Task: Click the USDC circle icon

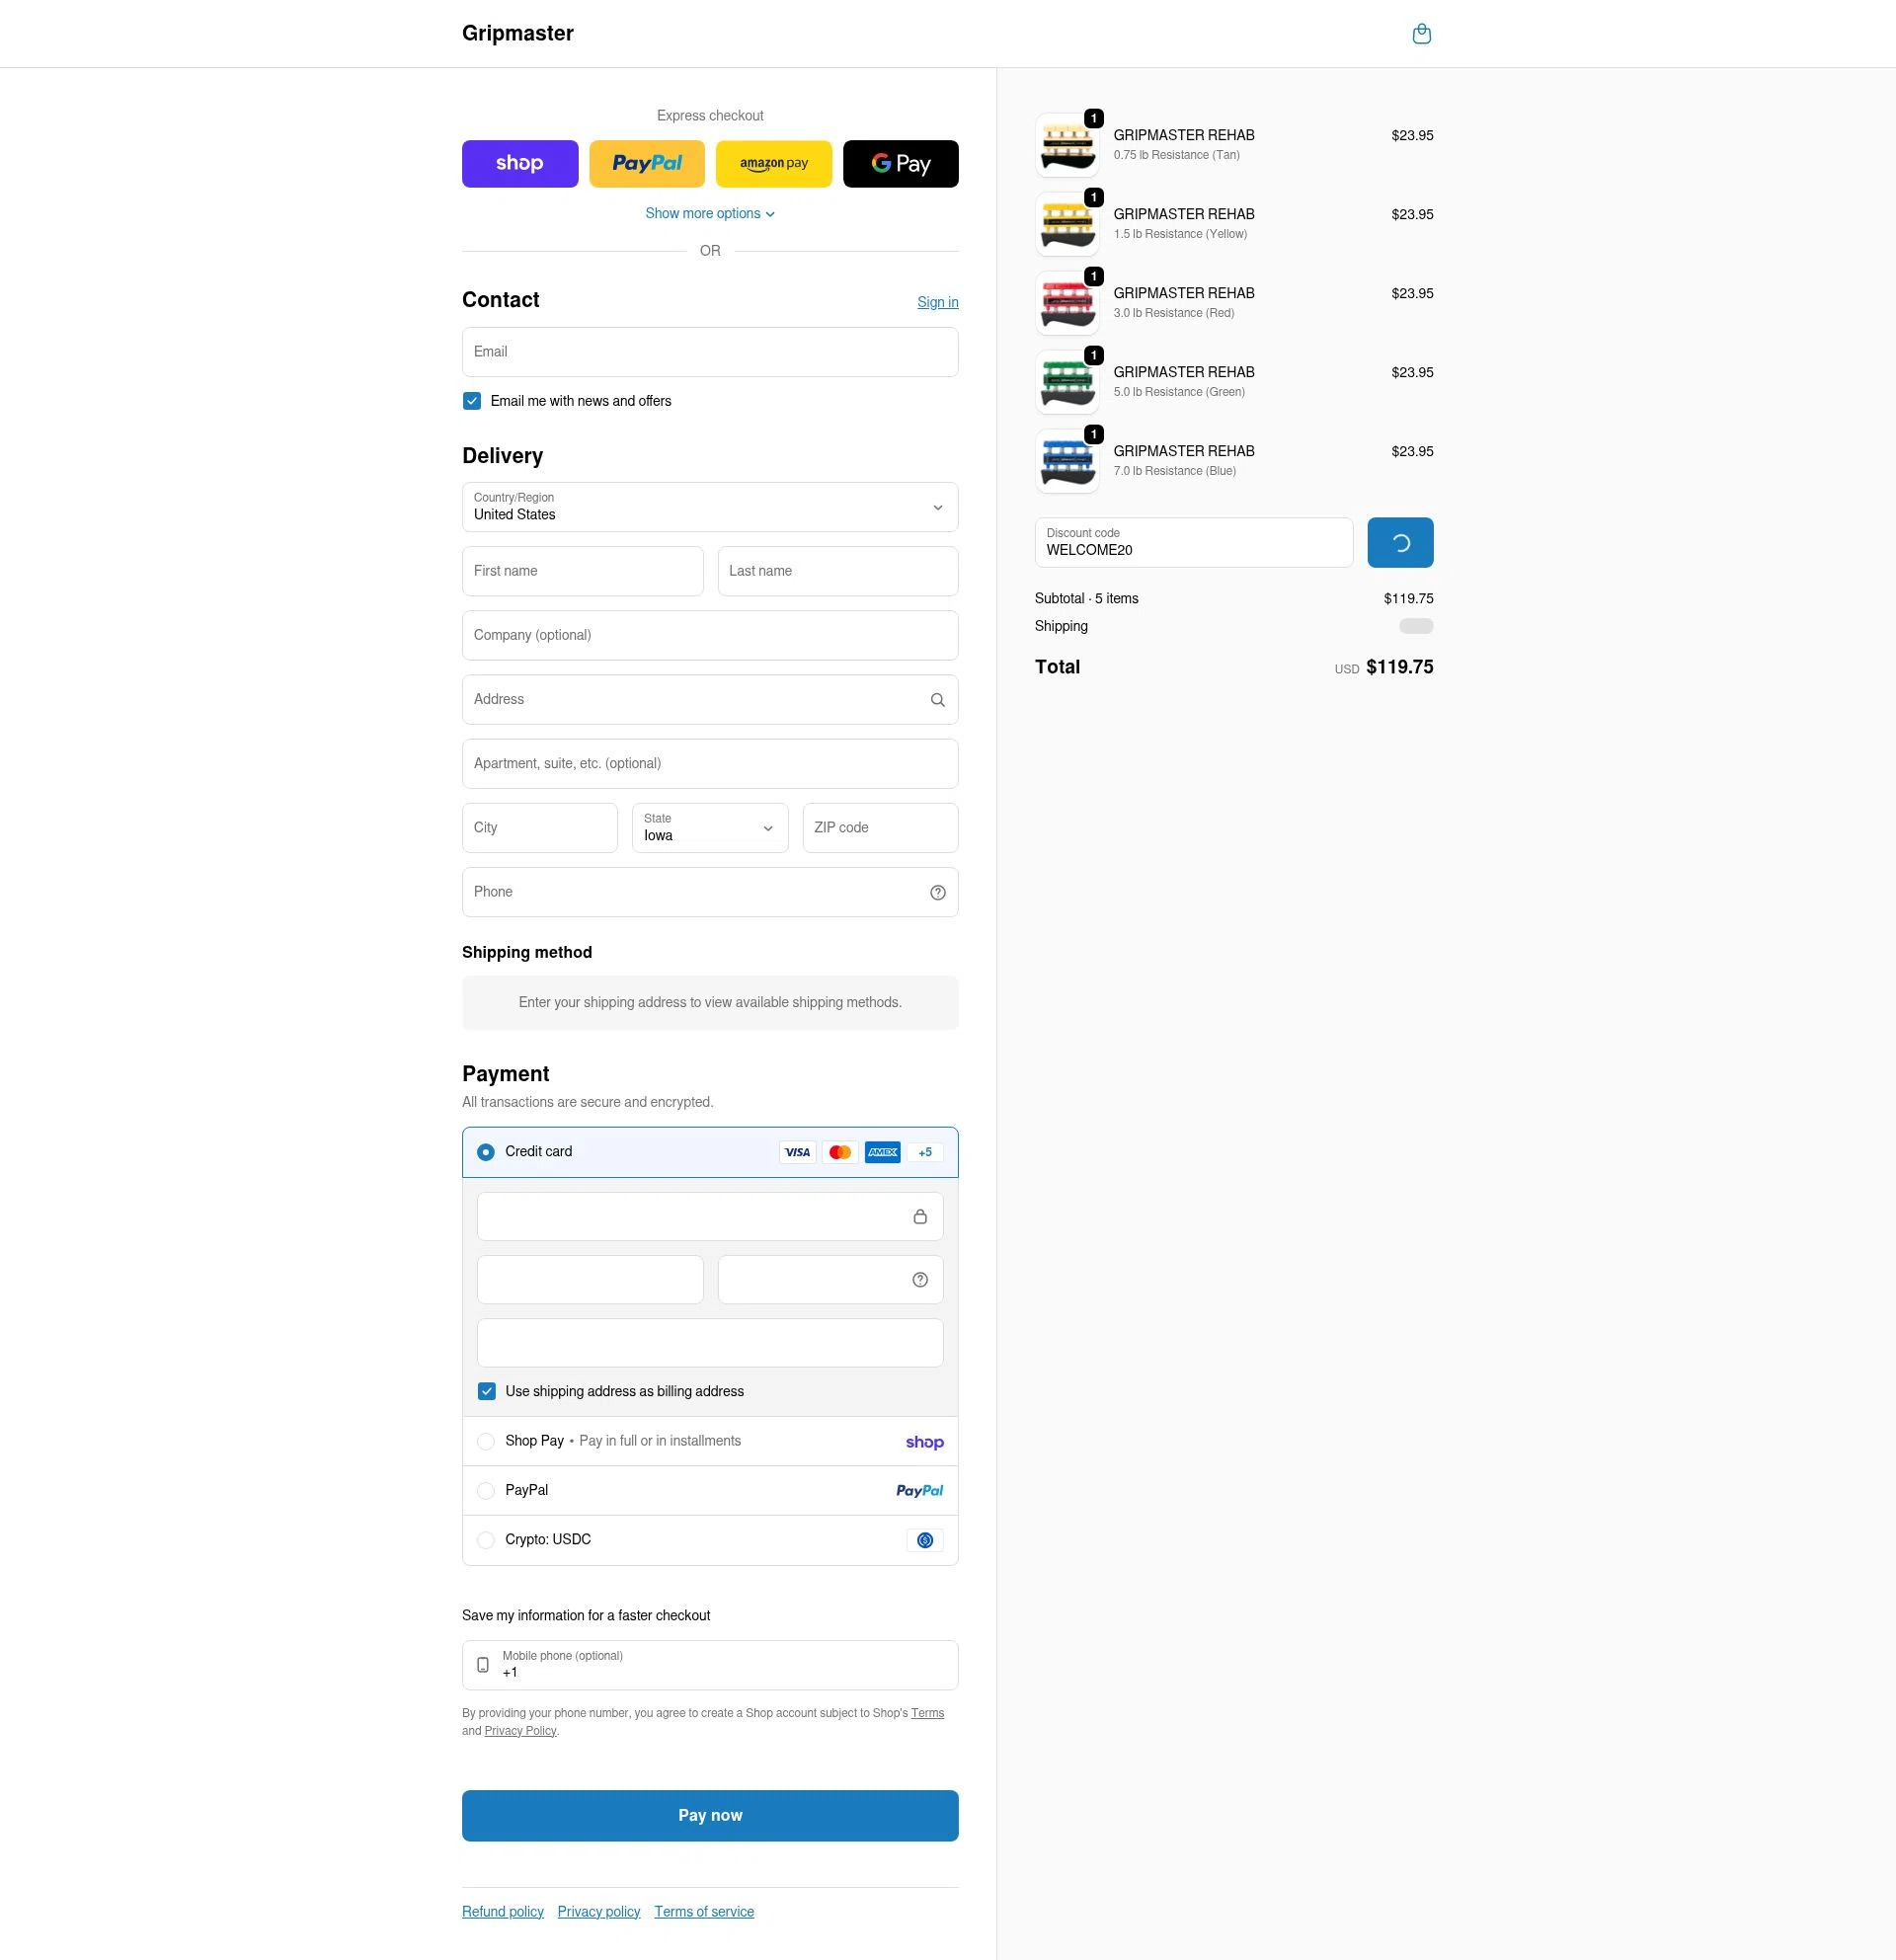Action: pos(925,1540)
